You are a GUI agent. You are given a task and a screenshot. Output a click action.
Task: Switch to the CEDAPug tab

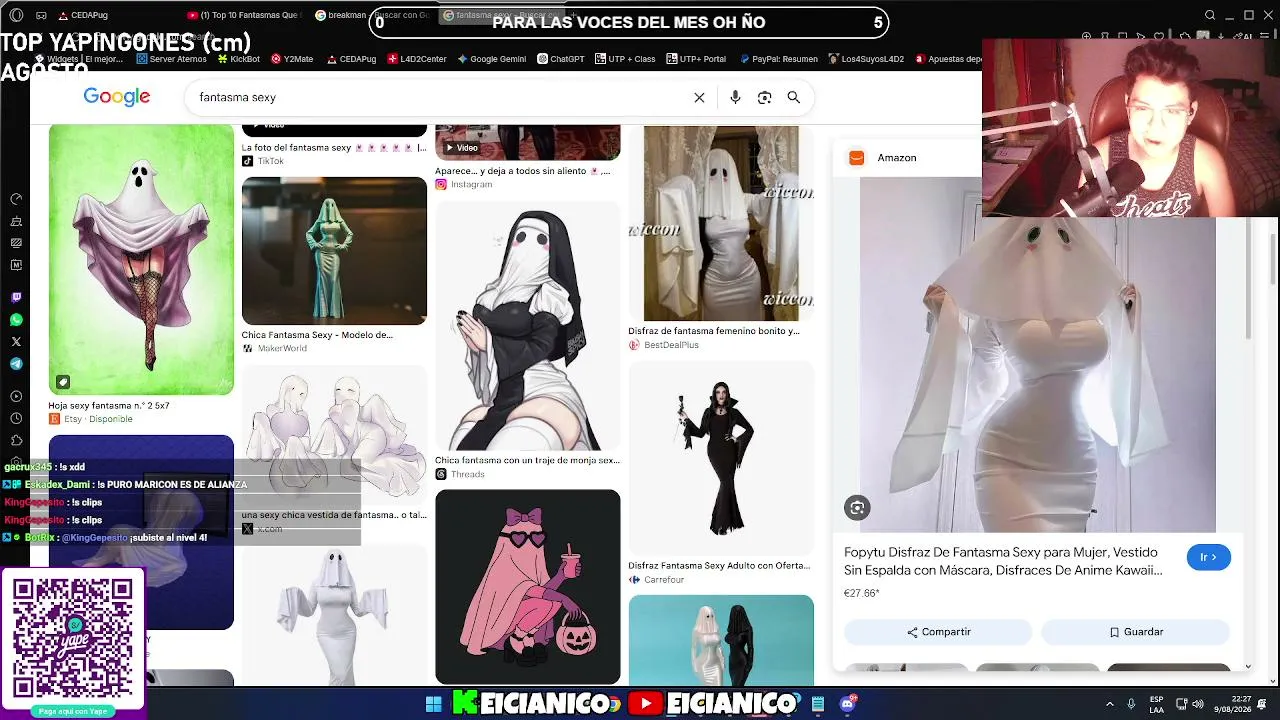click(x=84, y=15)
